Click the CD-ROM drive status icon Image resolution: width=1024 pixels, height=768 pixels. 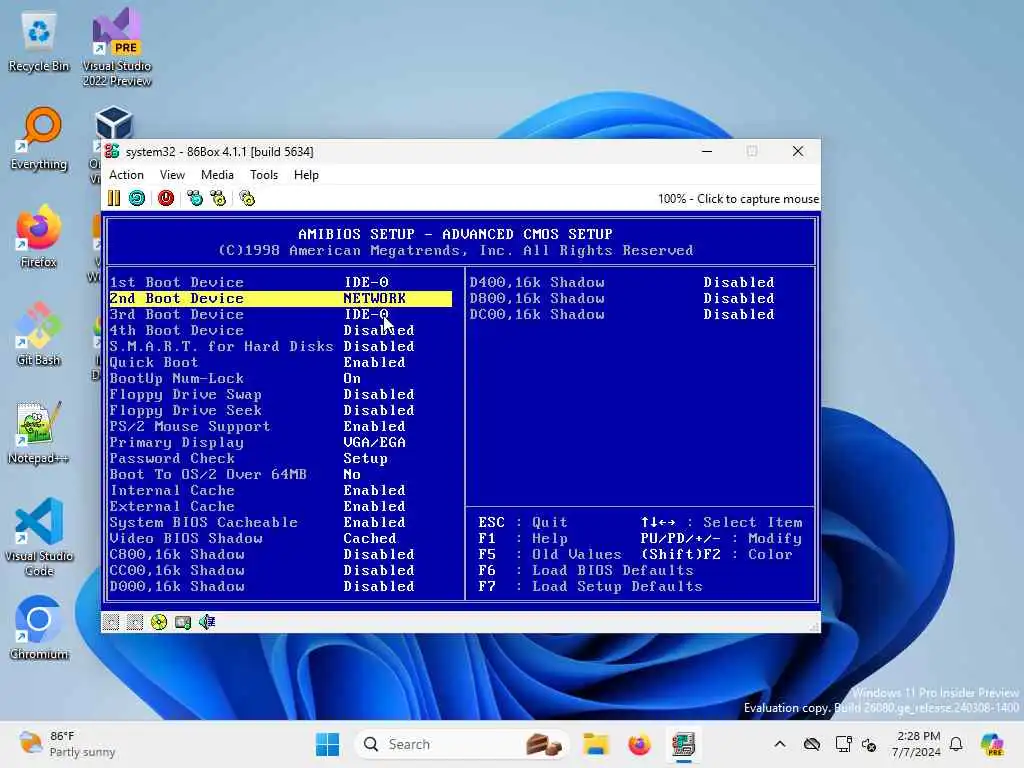point(159,622)
